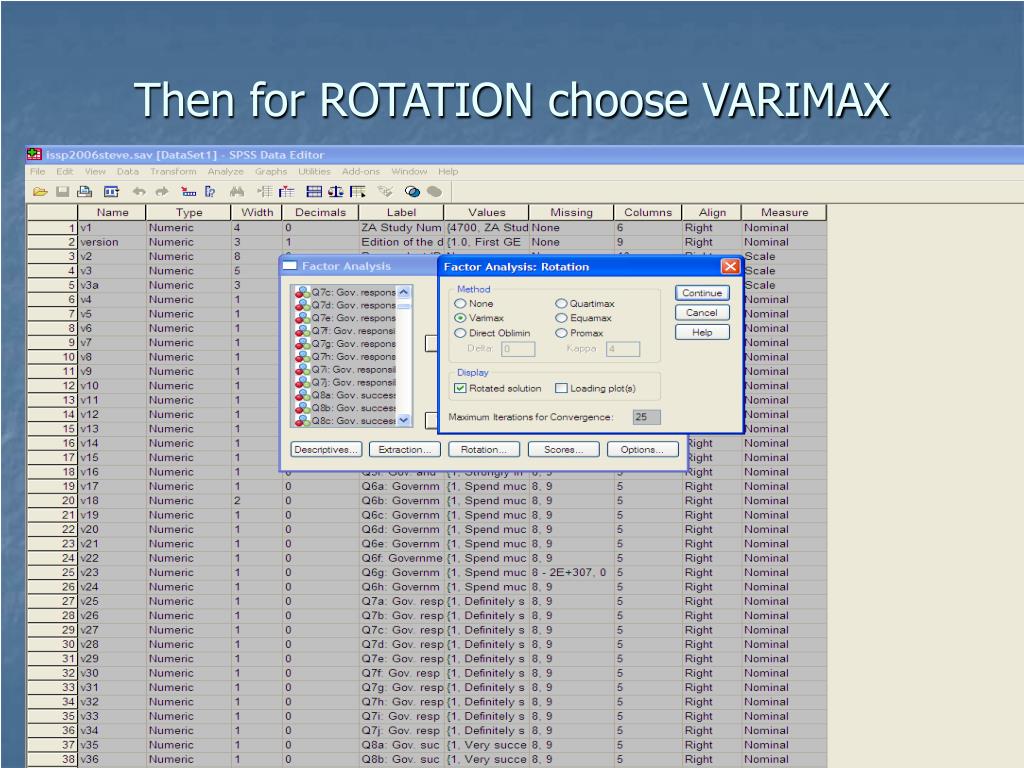
Task: Select the Equamax rotation method
Action: pyautogui.click(x=561, y=318)
